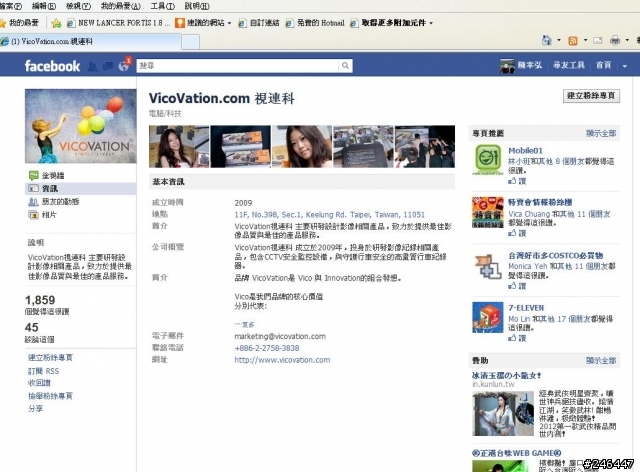
Task: Open the 編輯(E) menu
Action: (x=44, y=6)
